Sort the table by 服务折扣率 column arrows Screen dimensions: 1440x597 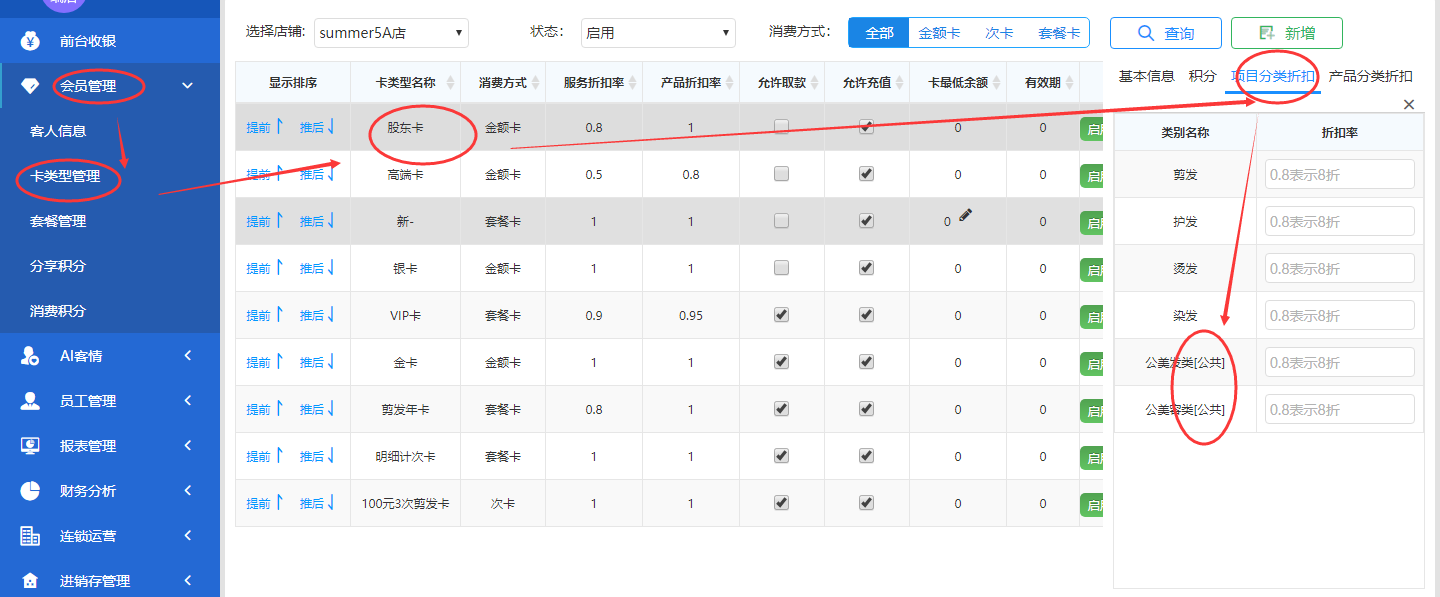(x=634, y=83)
